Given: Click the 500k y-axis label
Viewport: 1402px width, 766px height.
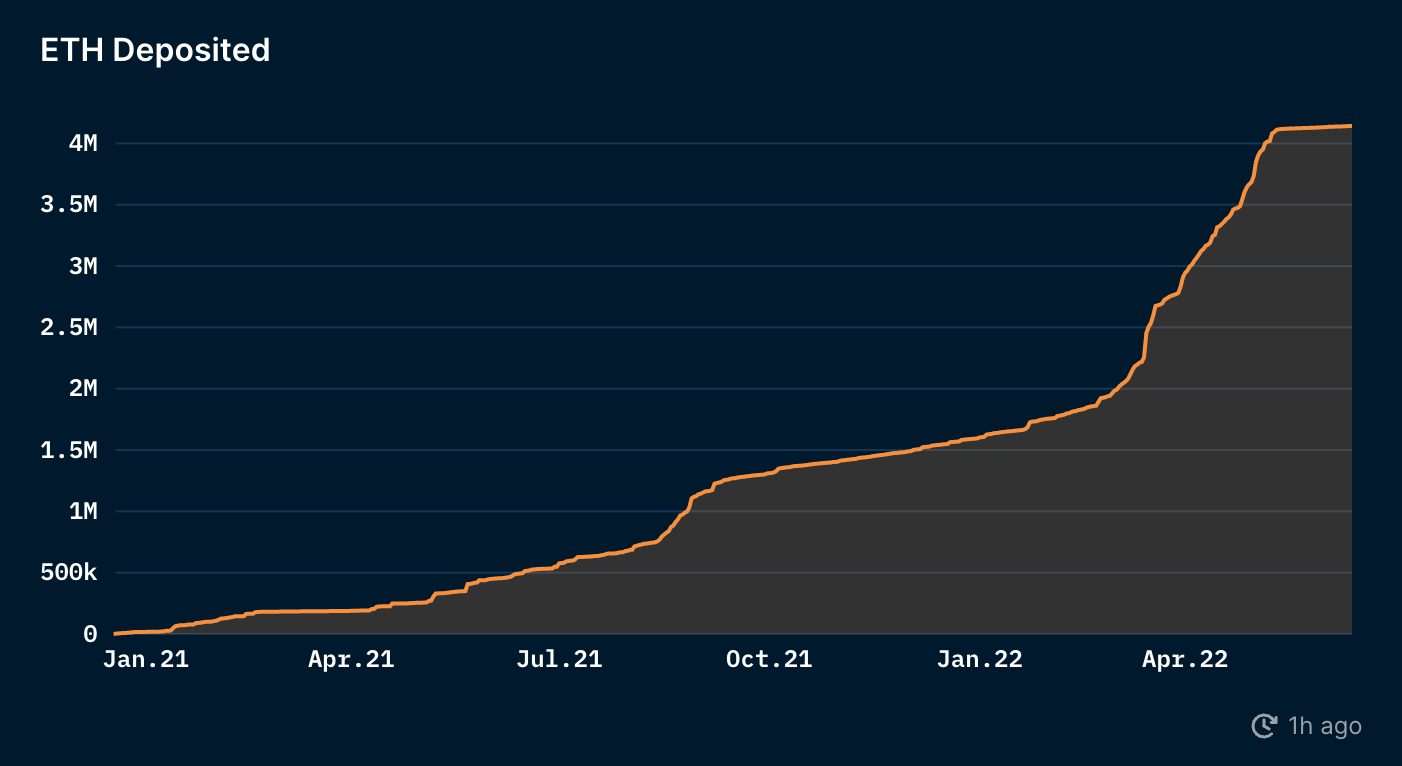Looking at the screenshot, I should click(x=69, y=574).
